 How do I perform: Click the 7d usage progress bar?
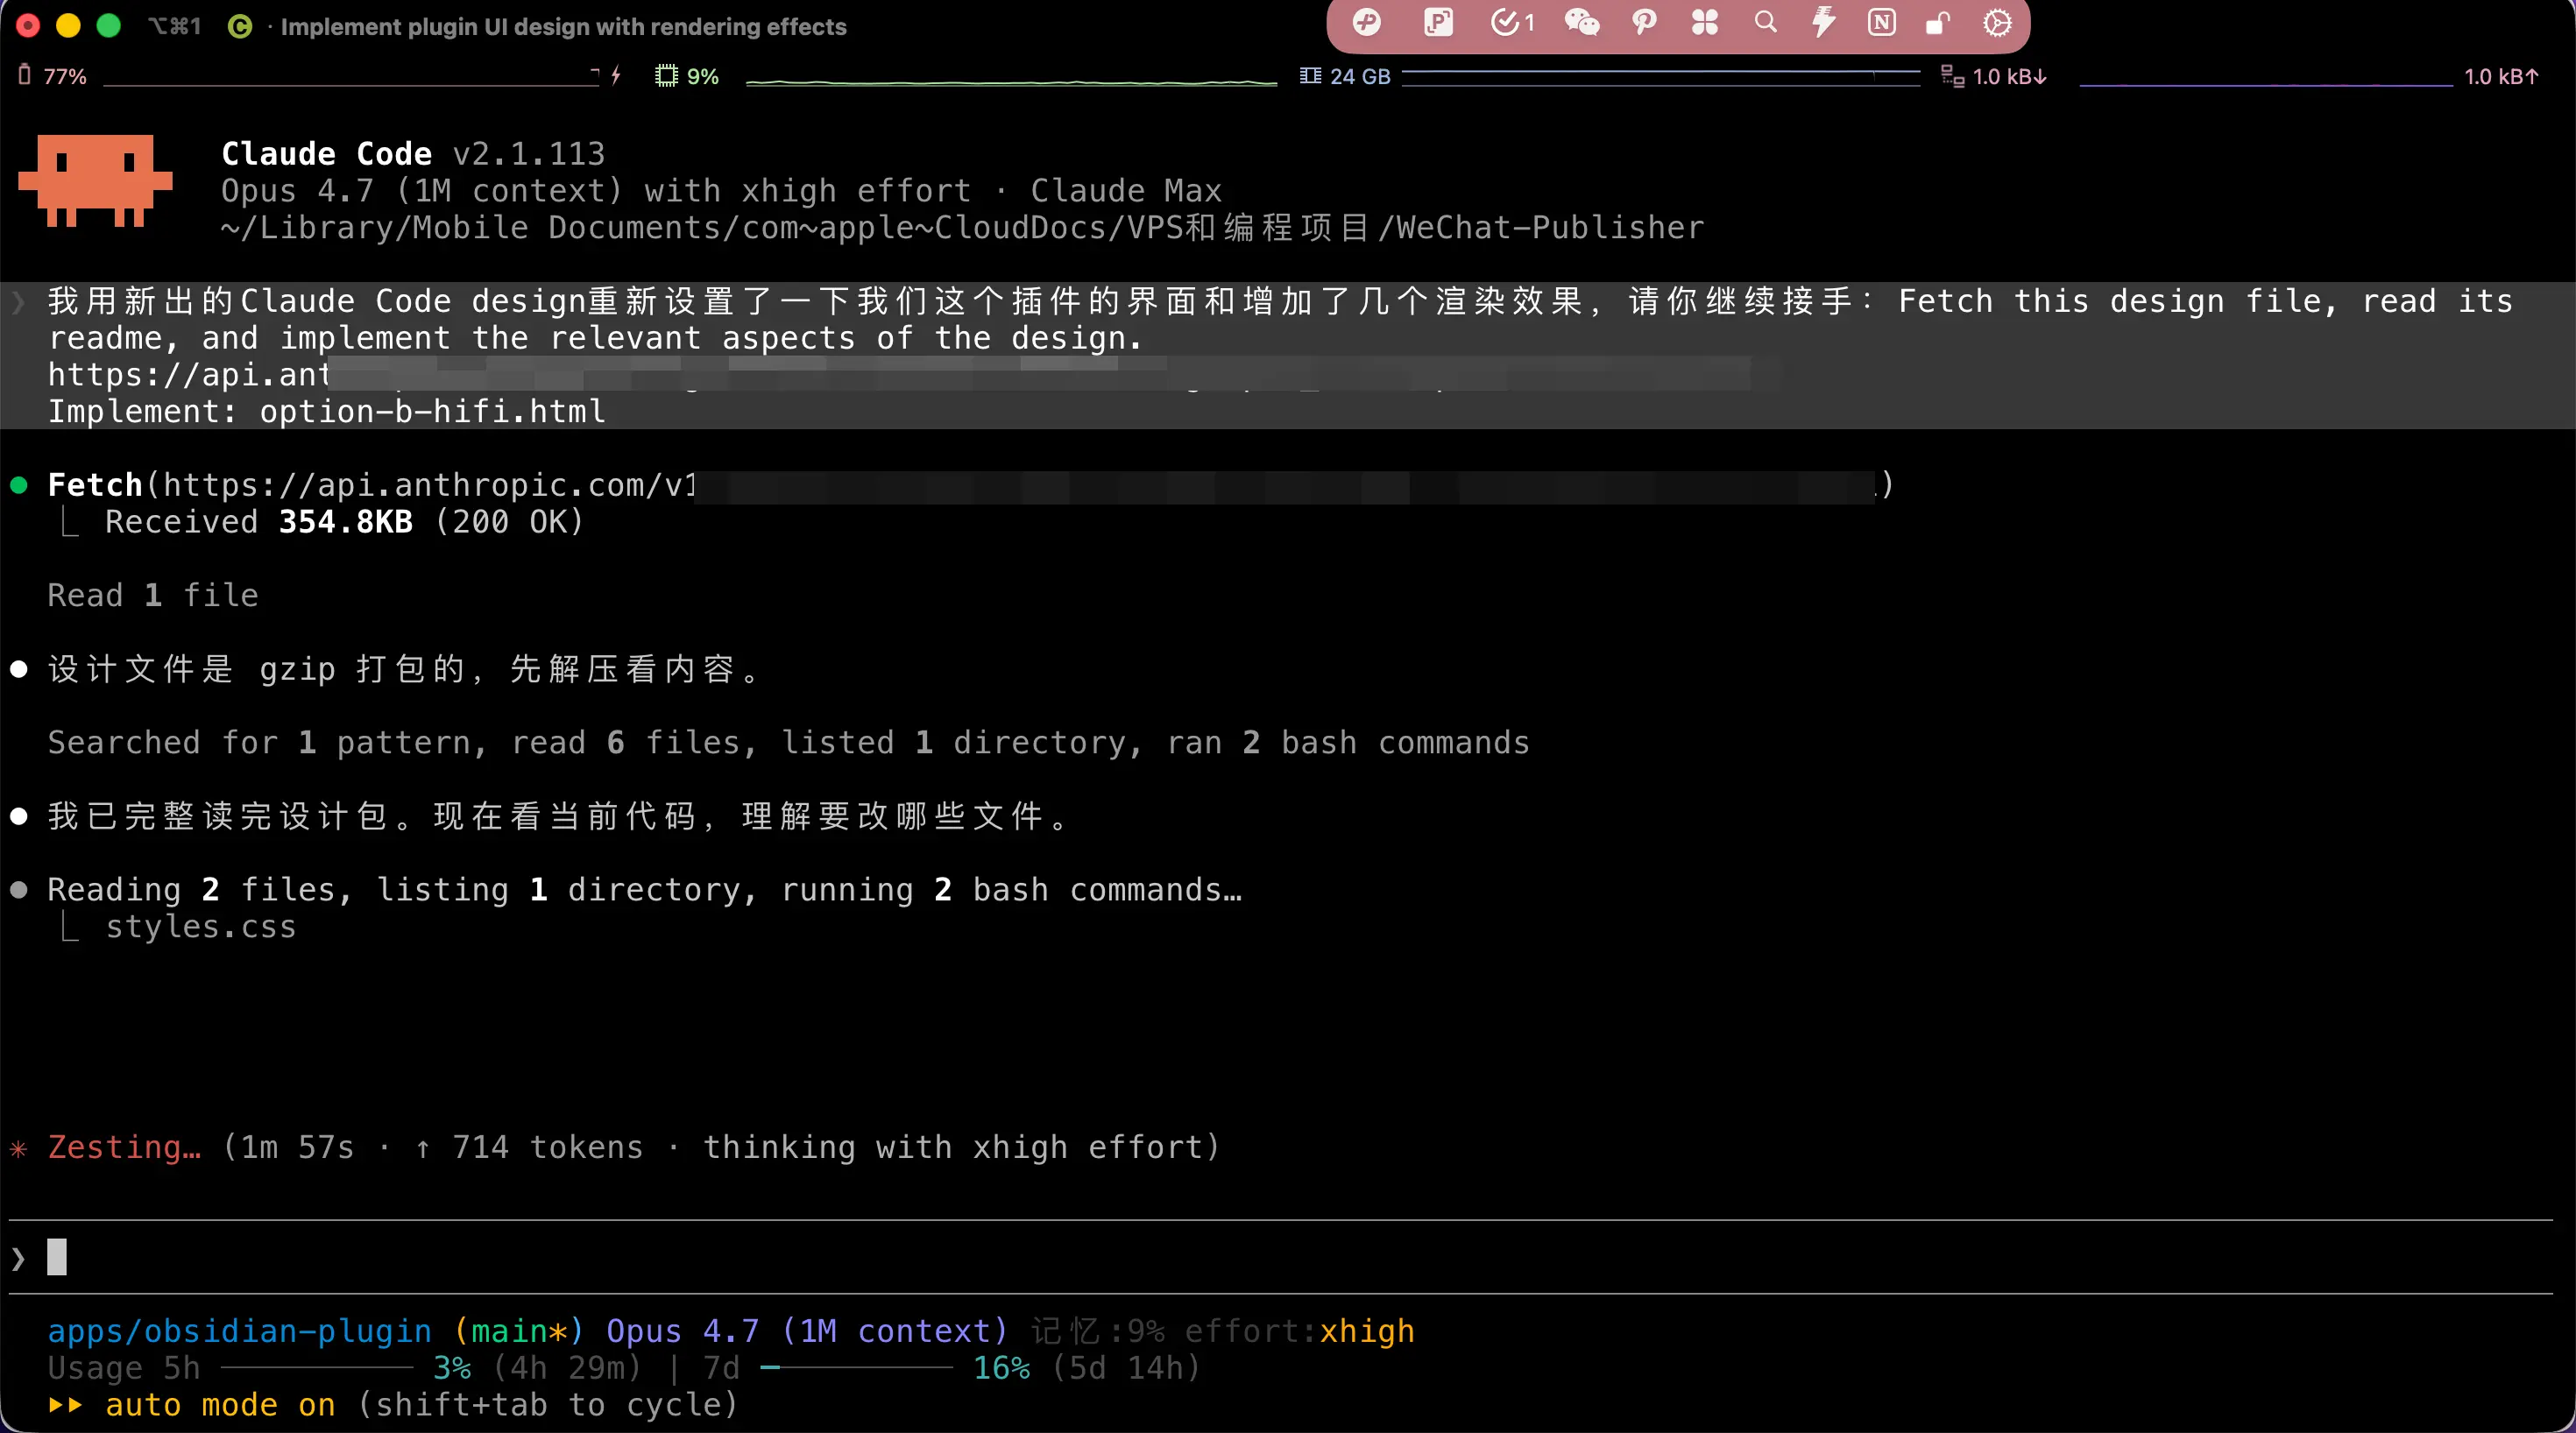click(x=858, y=1367)
